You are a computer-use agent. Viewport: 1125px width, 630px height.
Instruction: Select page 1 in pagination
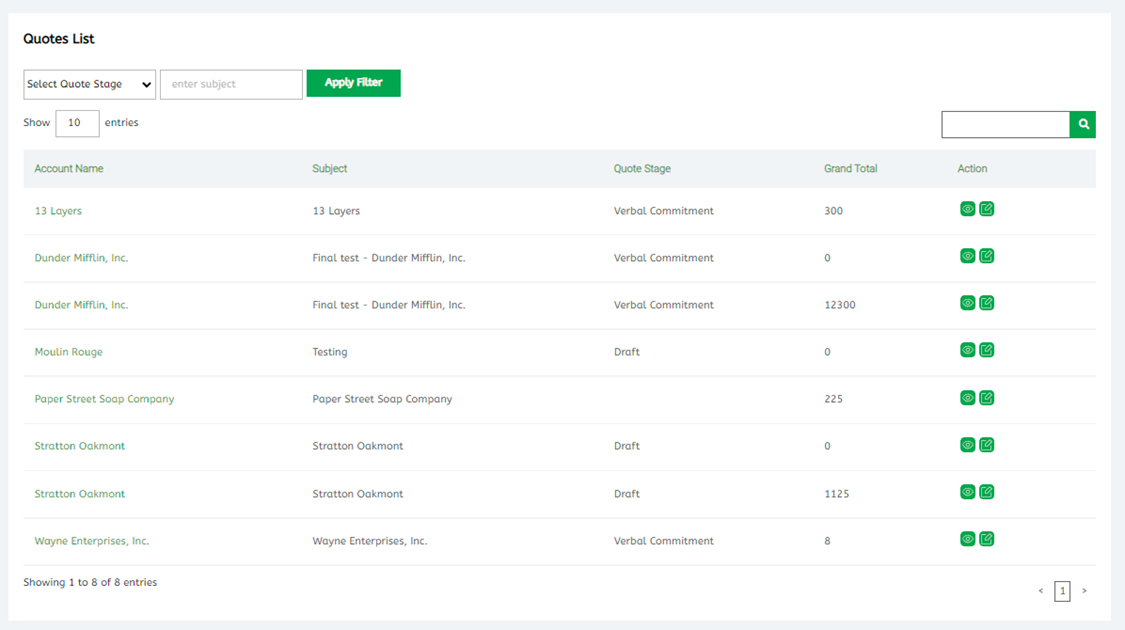[1062, 591]
